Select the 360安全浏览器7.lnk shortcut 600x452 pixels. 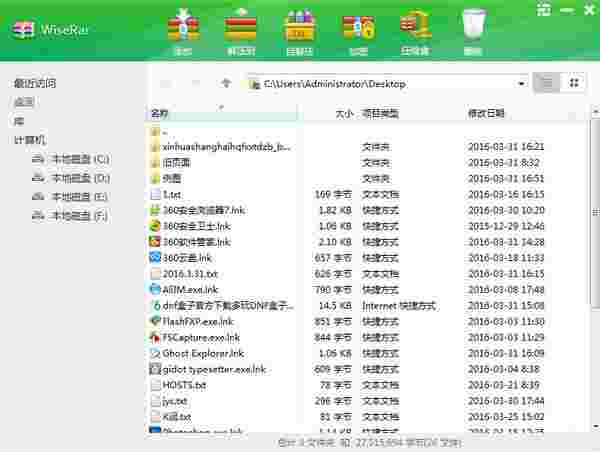tap(366, 210)
